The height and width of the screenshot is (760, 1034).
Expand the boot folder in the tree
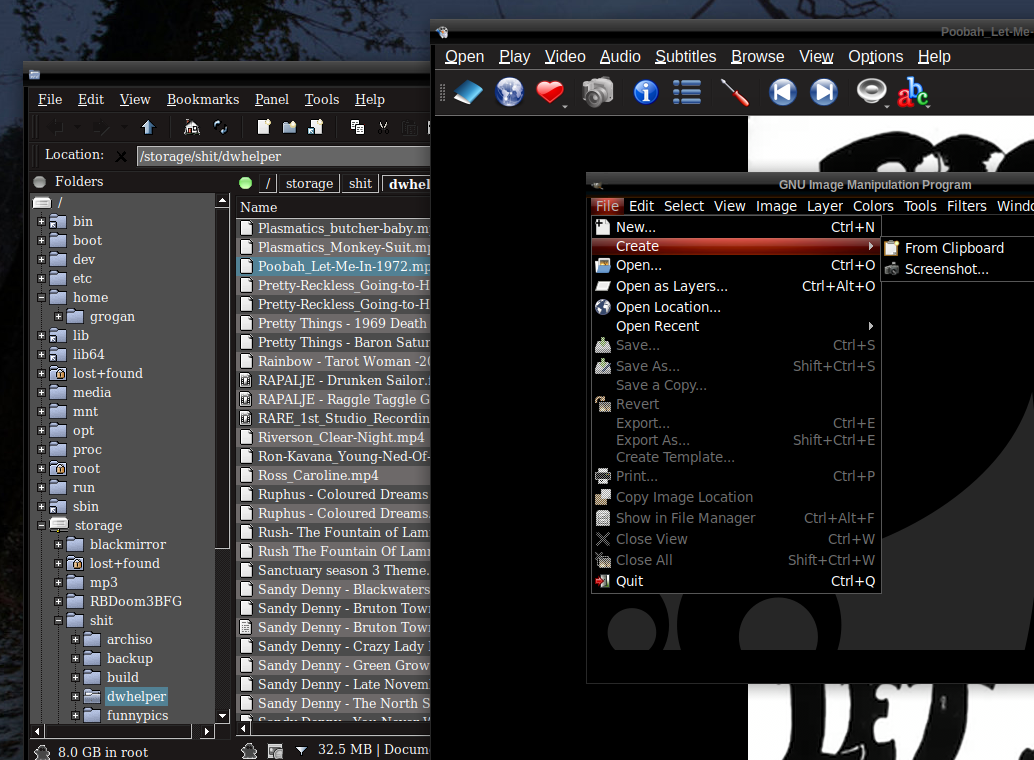tap(42, 241)
